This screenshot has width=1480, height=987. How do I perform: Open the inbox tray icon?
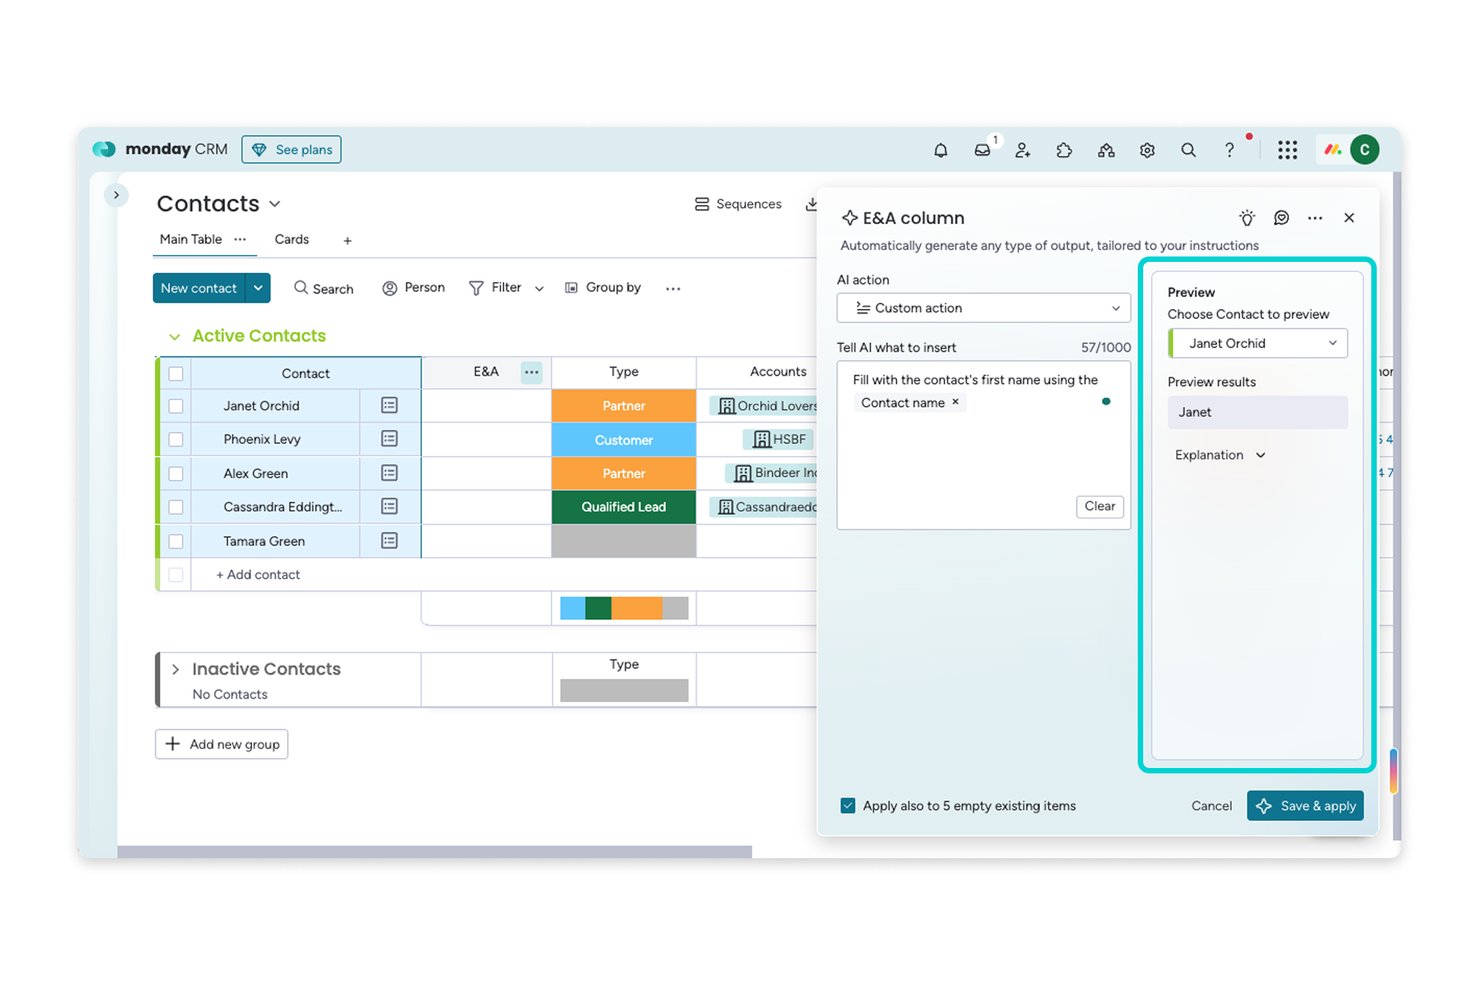pyautogui.click(x=983, y=150)
